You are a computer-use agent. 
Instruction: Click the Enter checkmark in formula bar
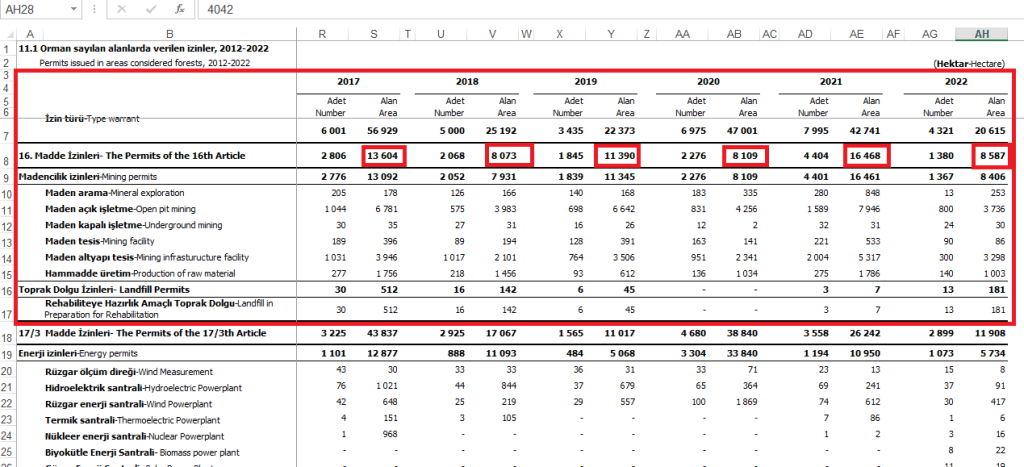coord(149,9)
